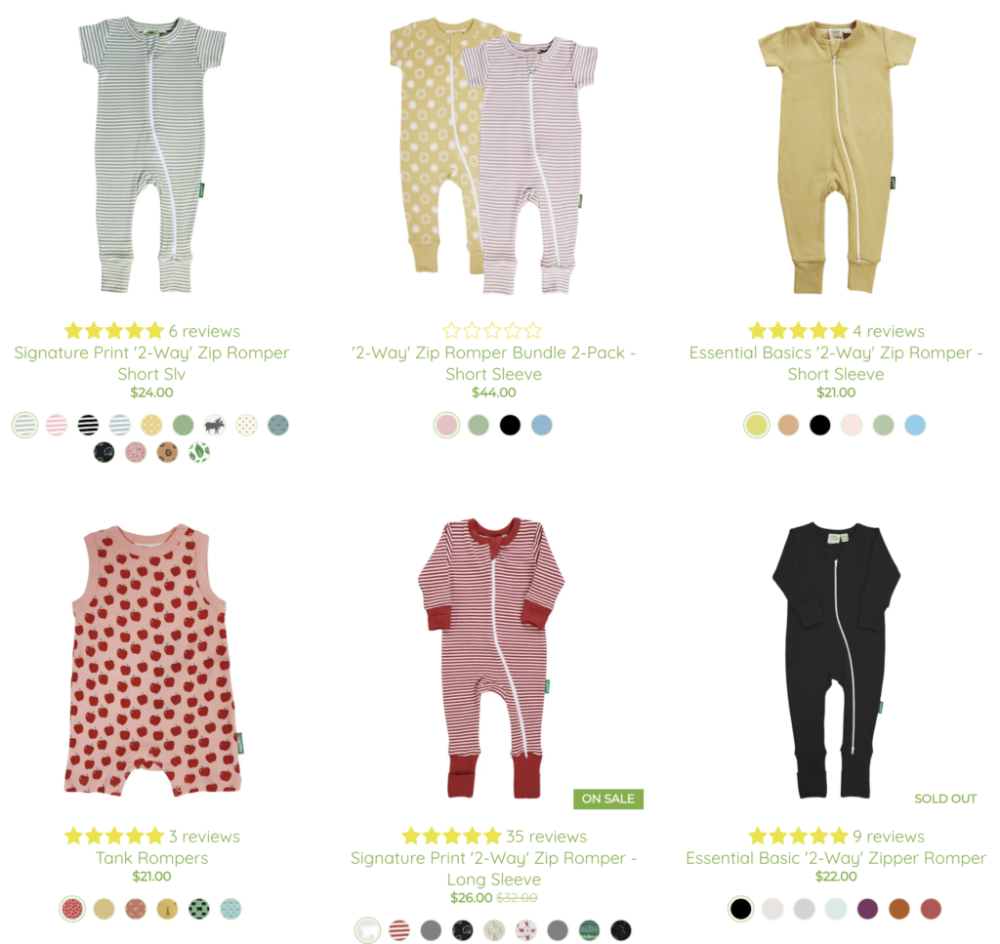
Task: Select green leaf print swatch
Action: pos(199,452)
